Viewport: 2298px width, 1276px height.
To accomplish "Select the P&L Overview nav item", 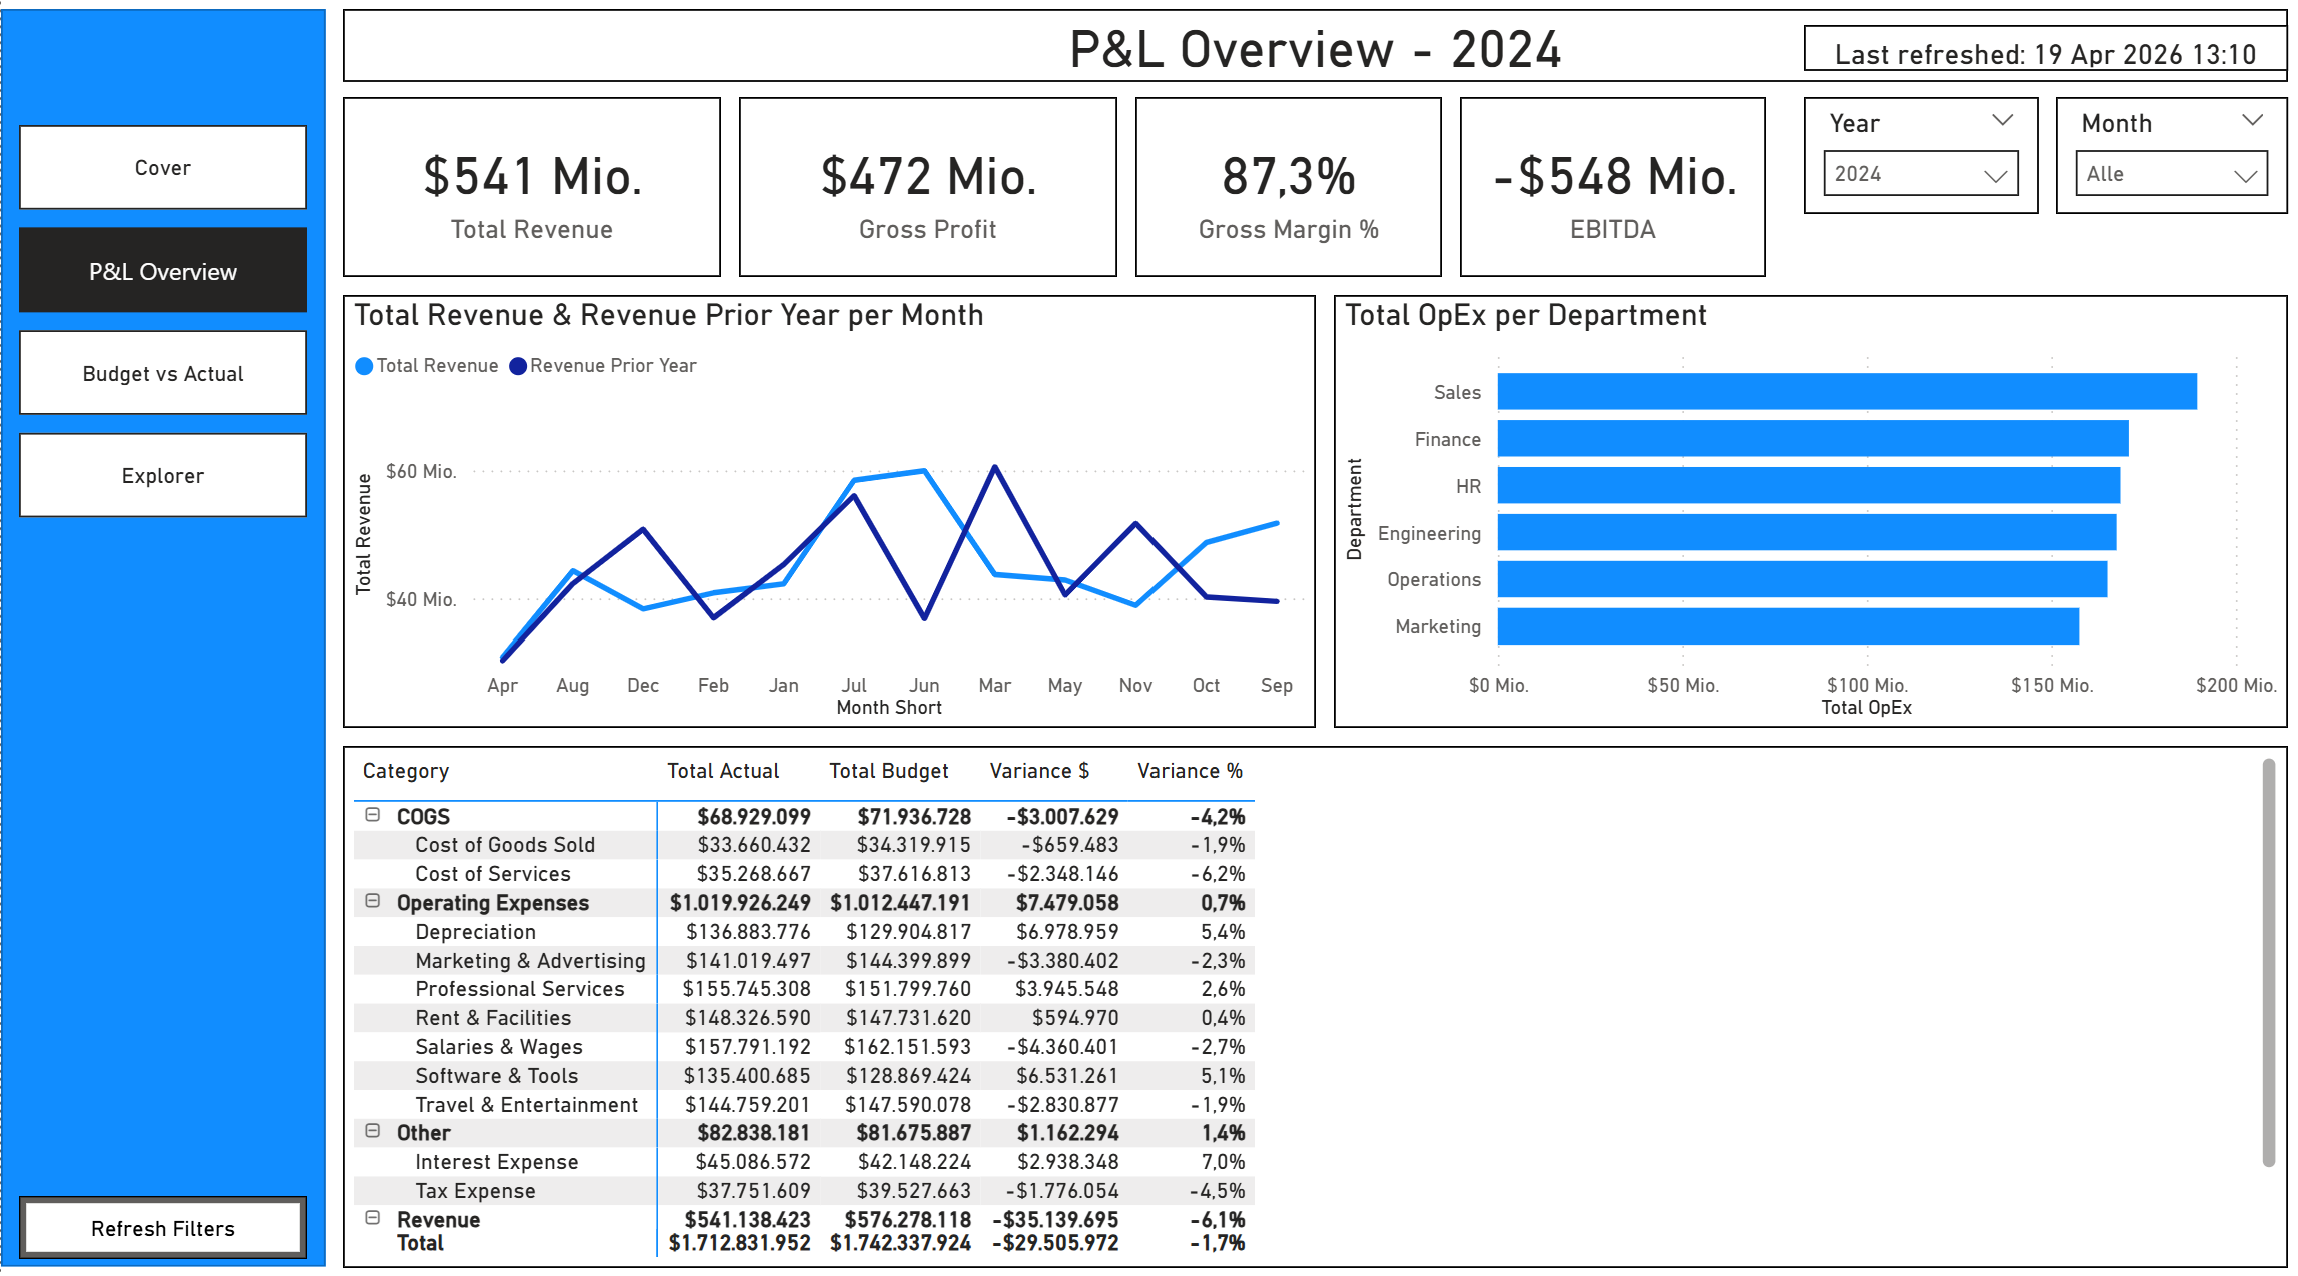I will (162, 270).
